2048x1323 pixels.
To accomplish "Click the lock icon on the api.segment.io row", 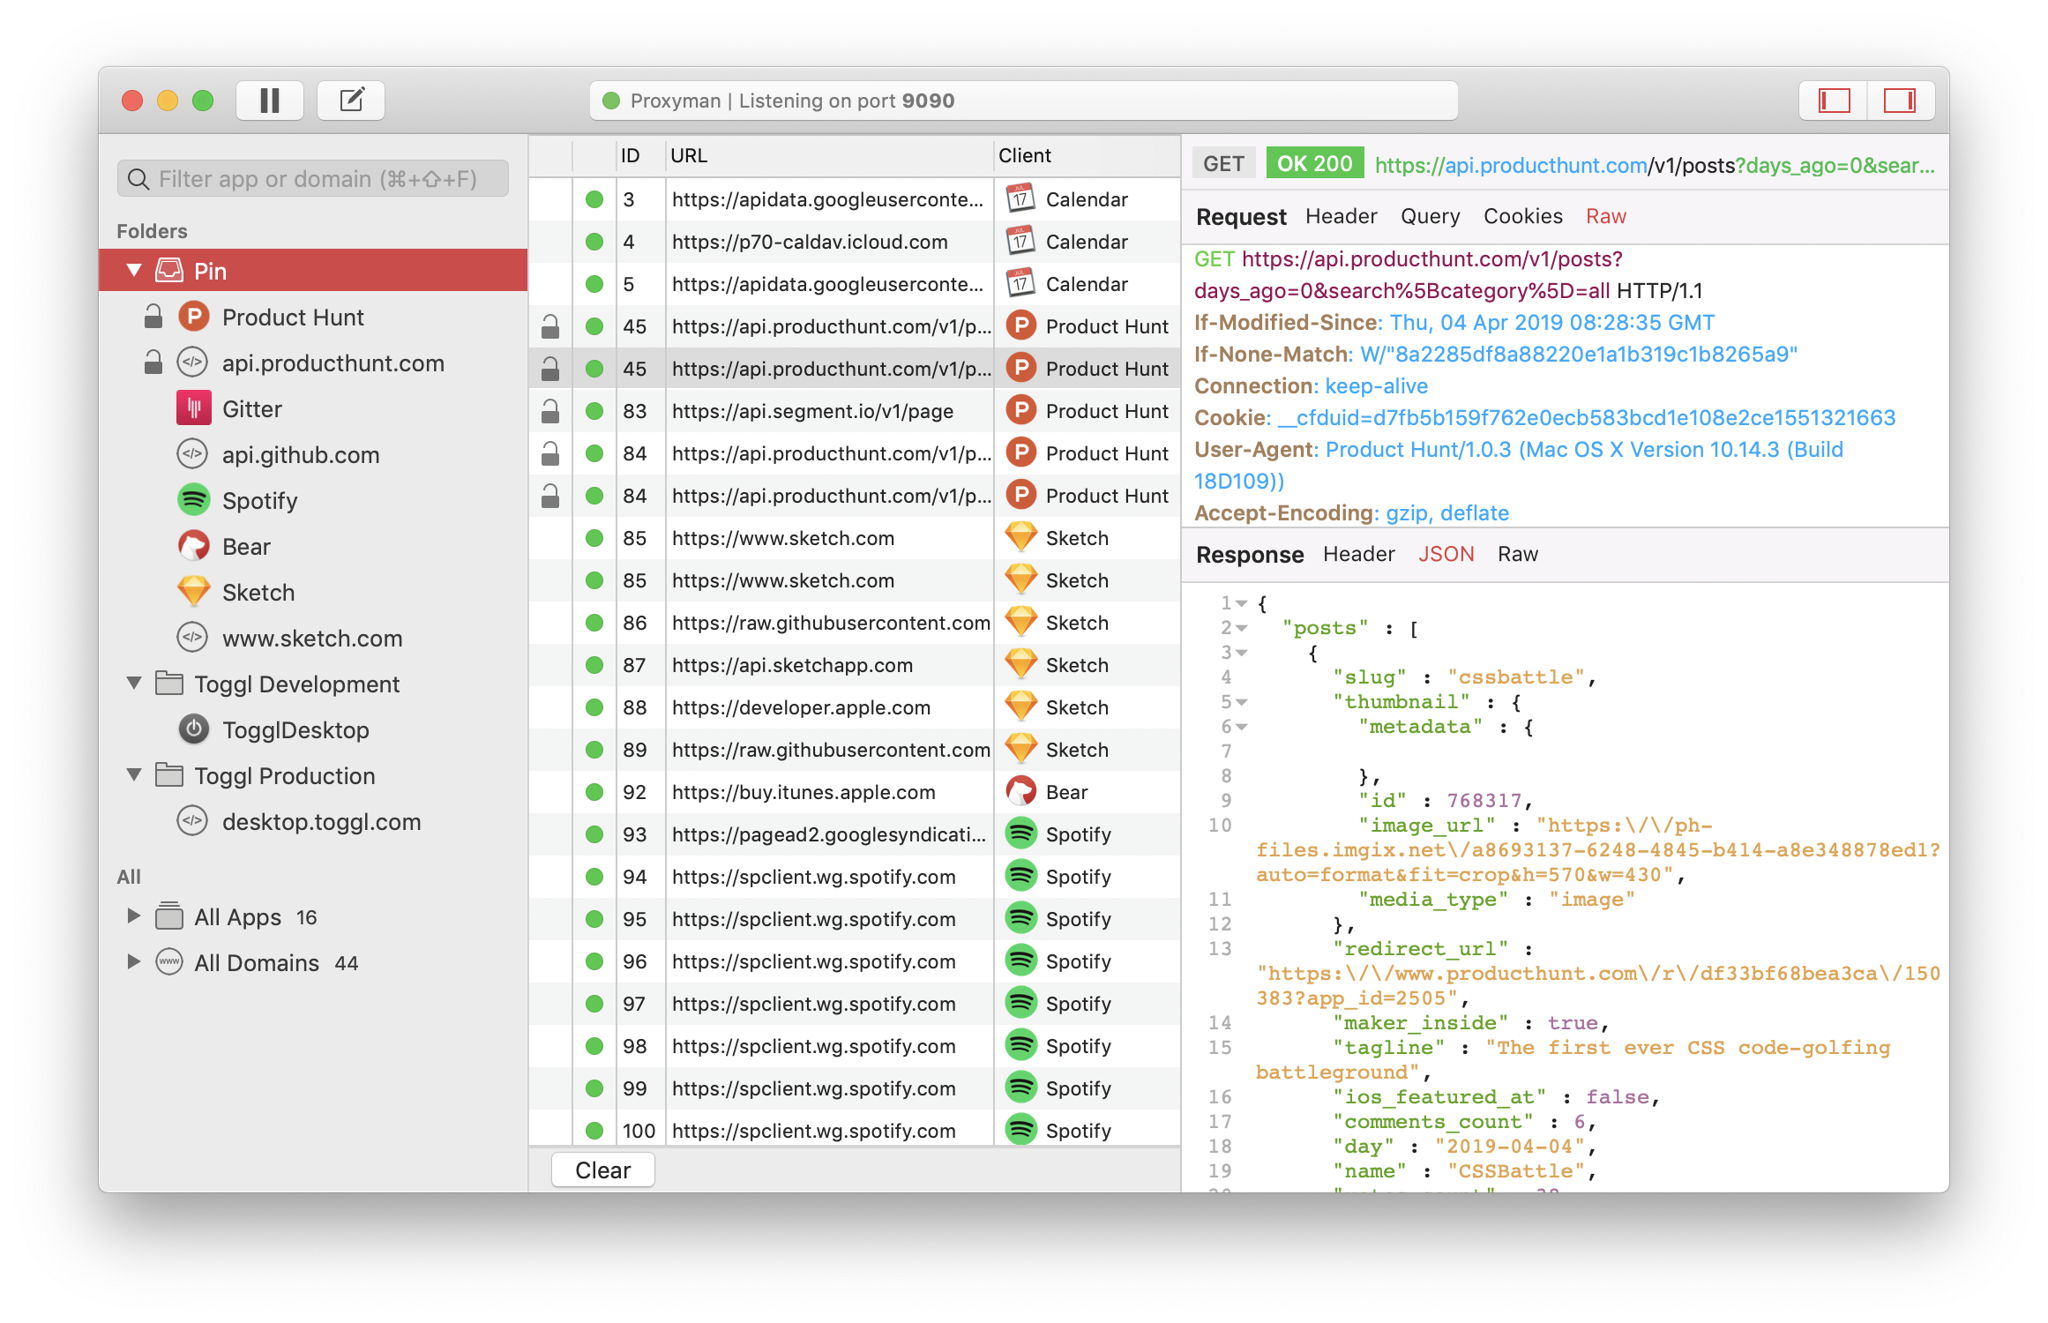I will point(550,411).
